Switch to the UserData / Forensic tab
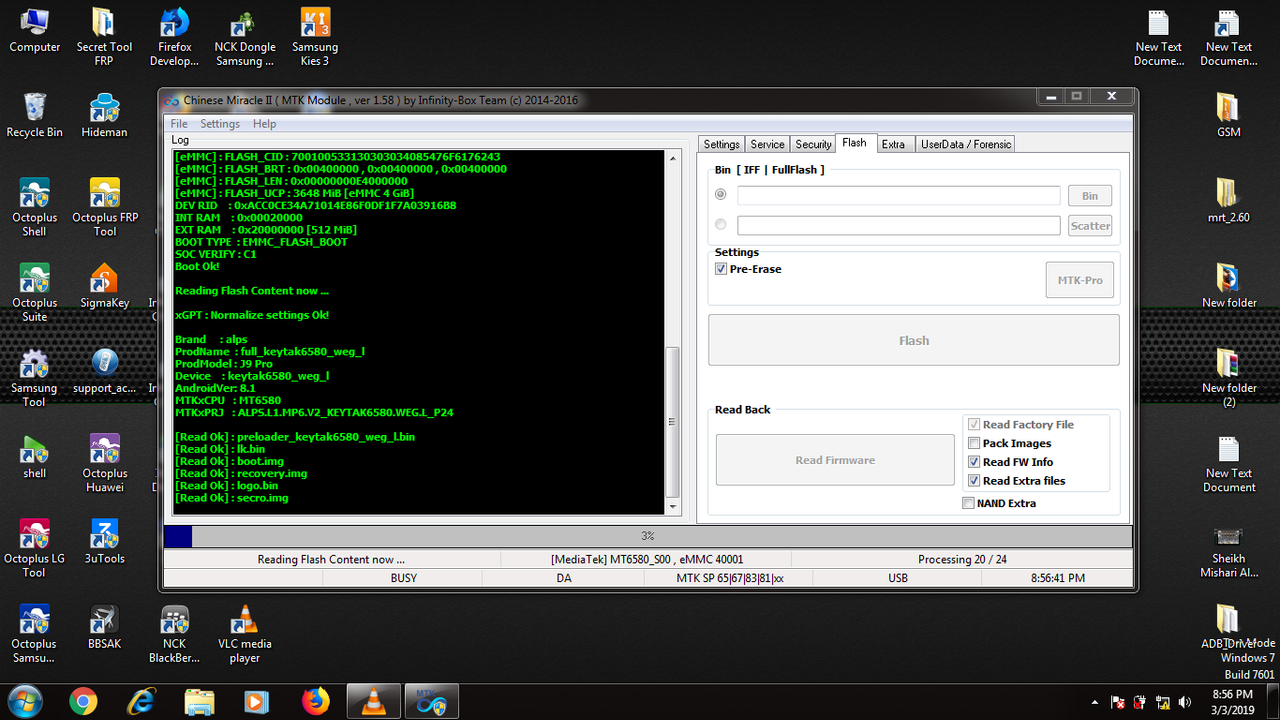 click(x=966, y=144)
